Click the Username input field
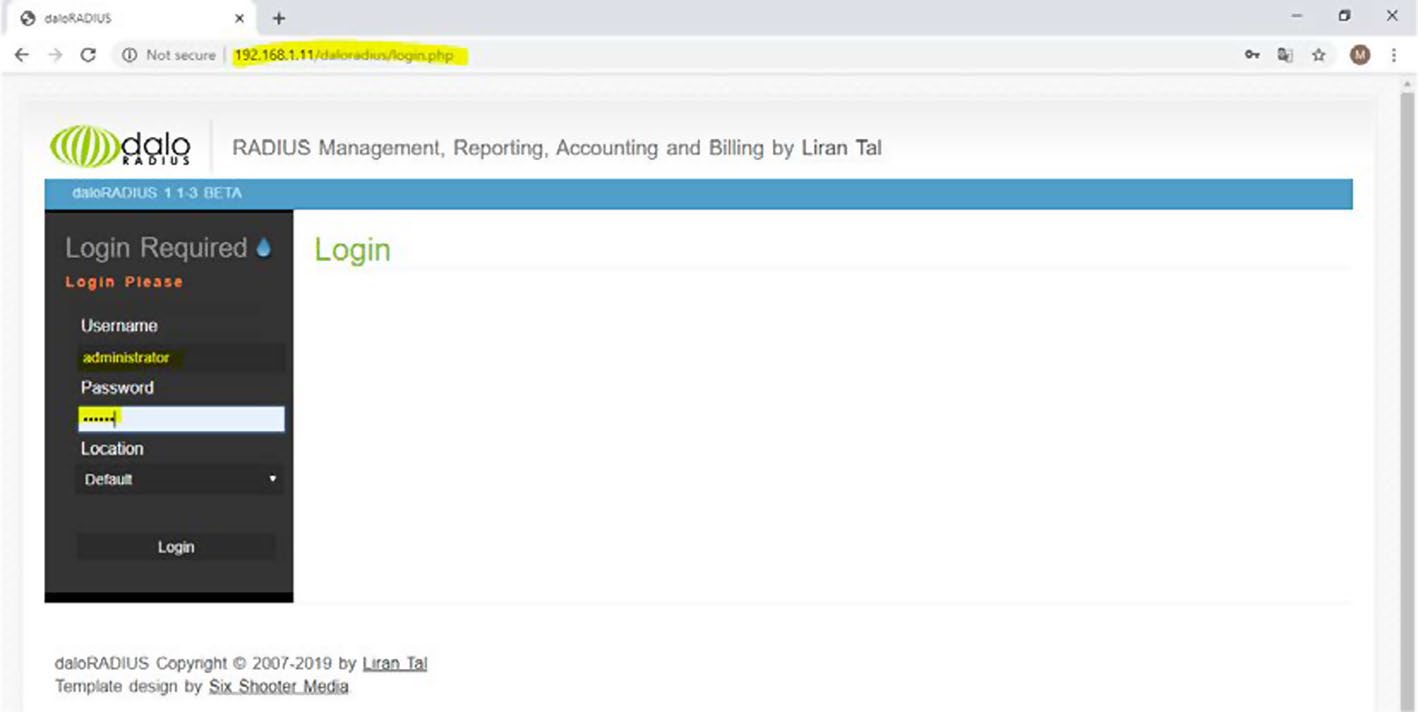The height and width of the screenshot is (712, 1418). click(x=181, y=357)
